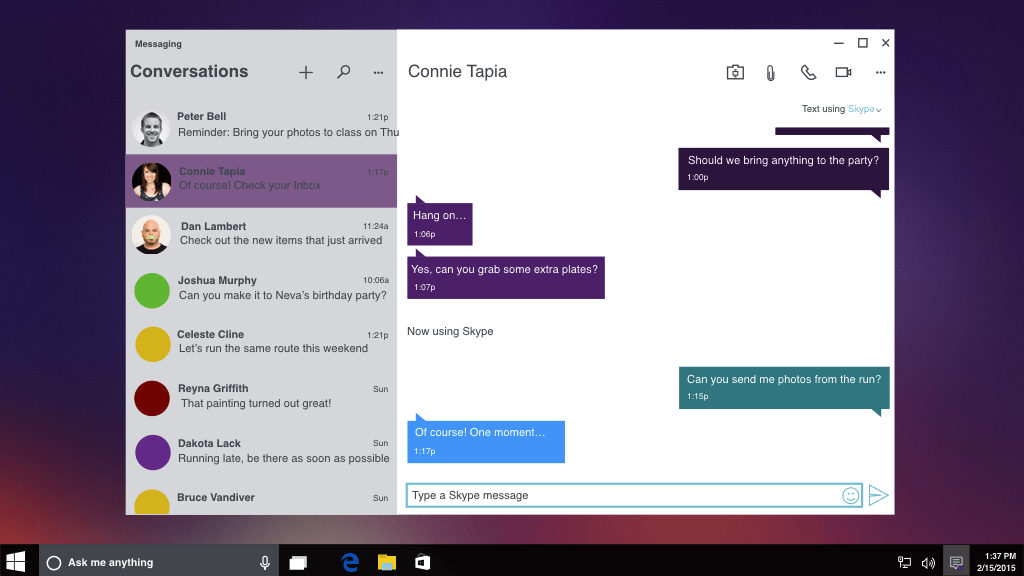Click Dan Lambert's avatar photo
Image resolution: width=1024 pixels, height=576 pixels.
click(x=152, y=235)
